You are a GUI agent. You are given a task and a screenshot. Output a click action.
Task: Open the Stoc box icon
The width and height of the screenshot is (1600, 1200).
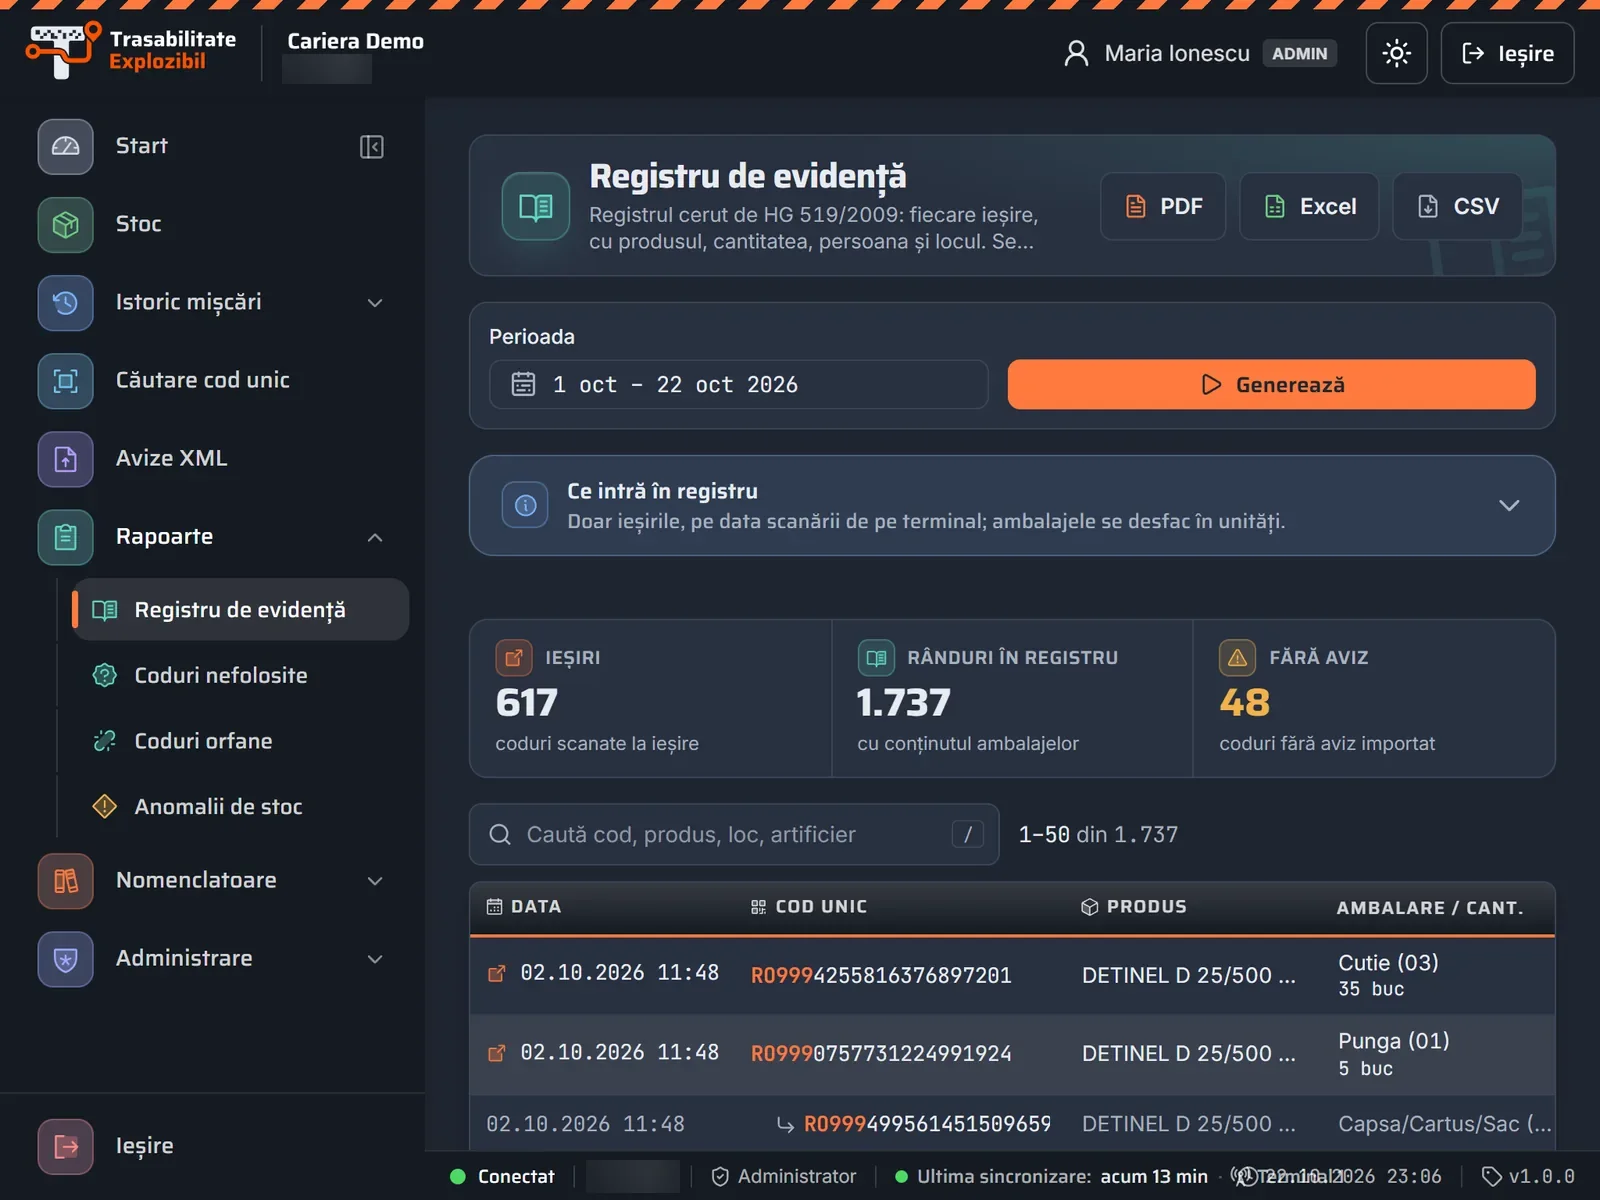click(66, 224)
